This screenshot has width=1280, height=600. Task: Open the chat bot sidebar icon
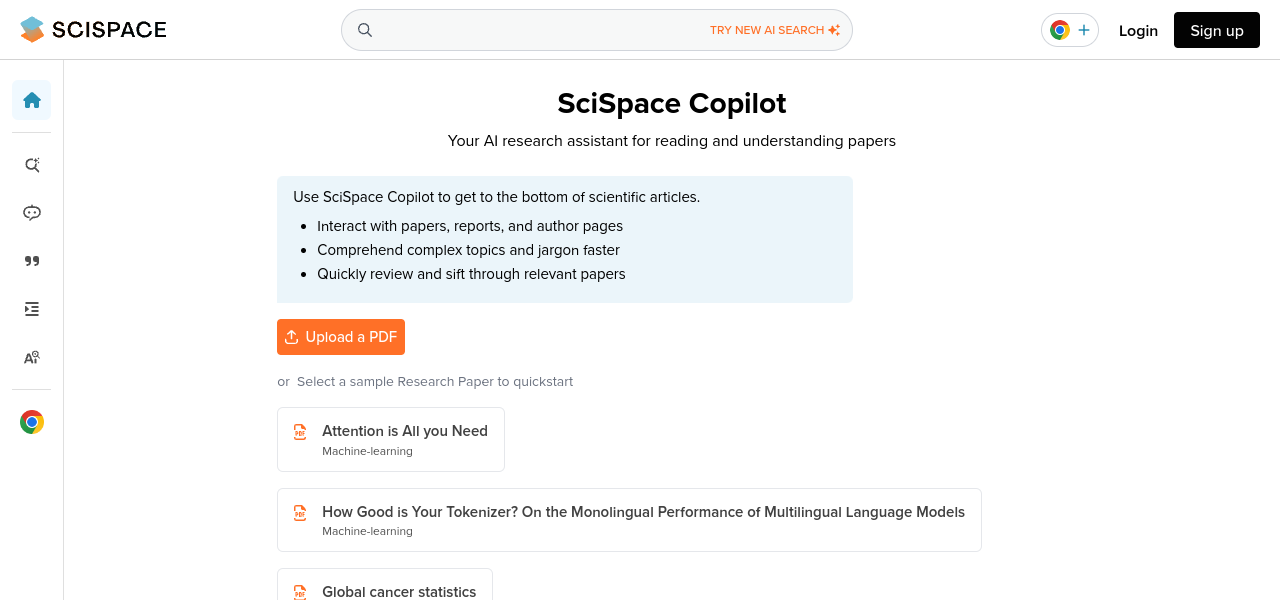[x=32, y=212]
